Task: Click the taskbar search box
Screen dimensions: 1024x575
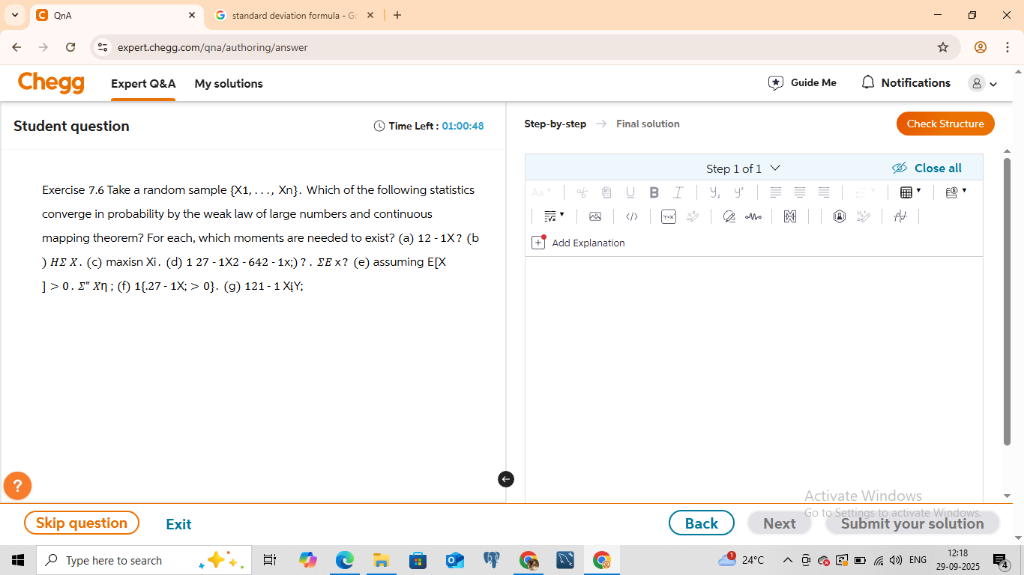Action: click(144, 560)
